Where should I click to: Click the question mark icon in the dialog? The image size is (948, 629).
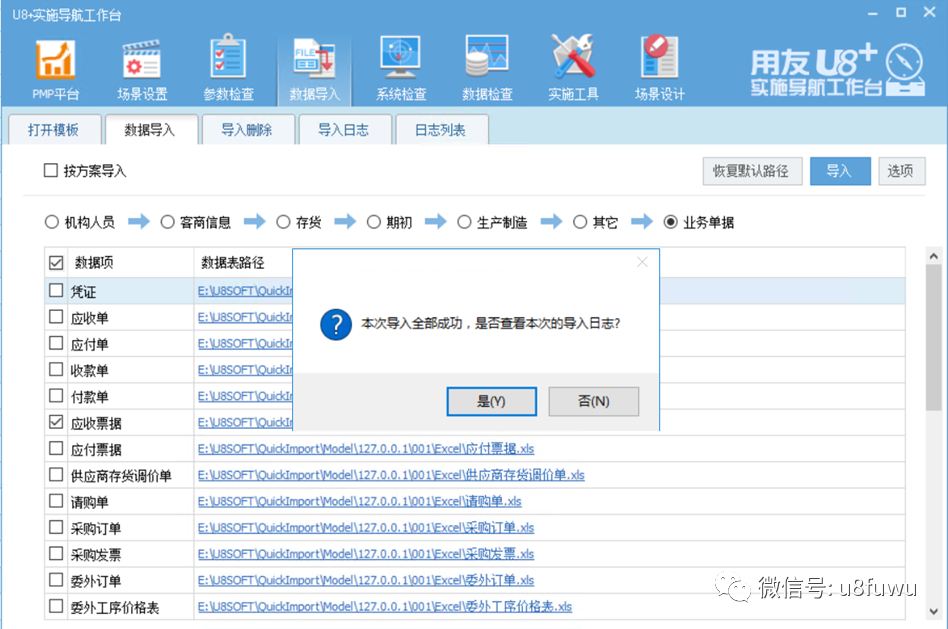coord(336,324)
